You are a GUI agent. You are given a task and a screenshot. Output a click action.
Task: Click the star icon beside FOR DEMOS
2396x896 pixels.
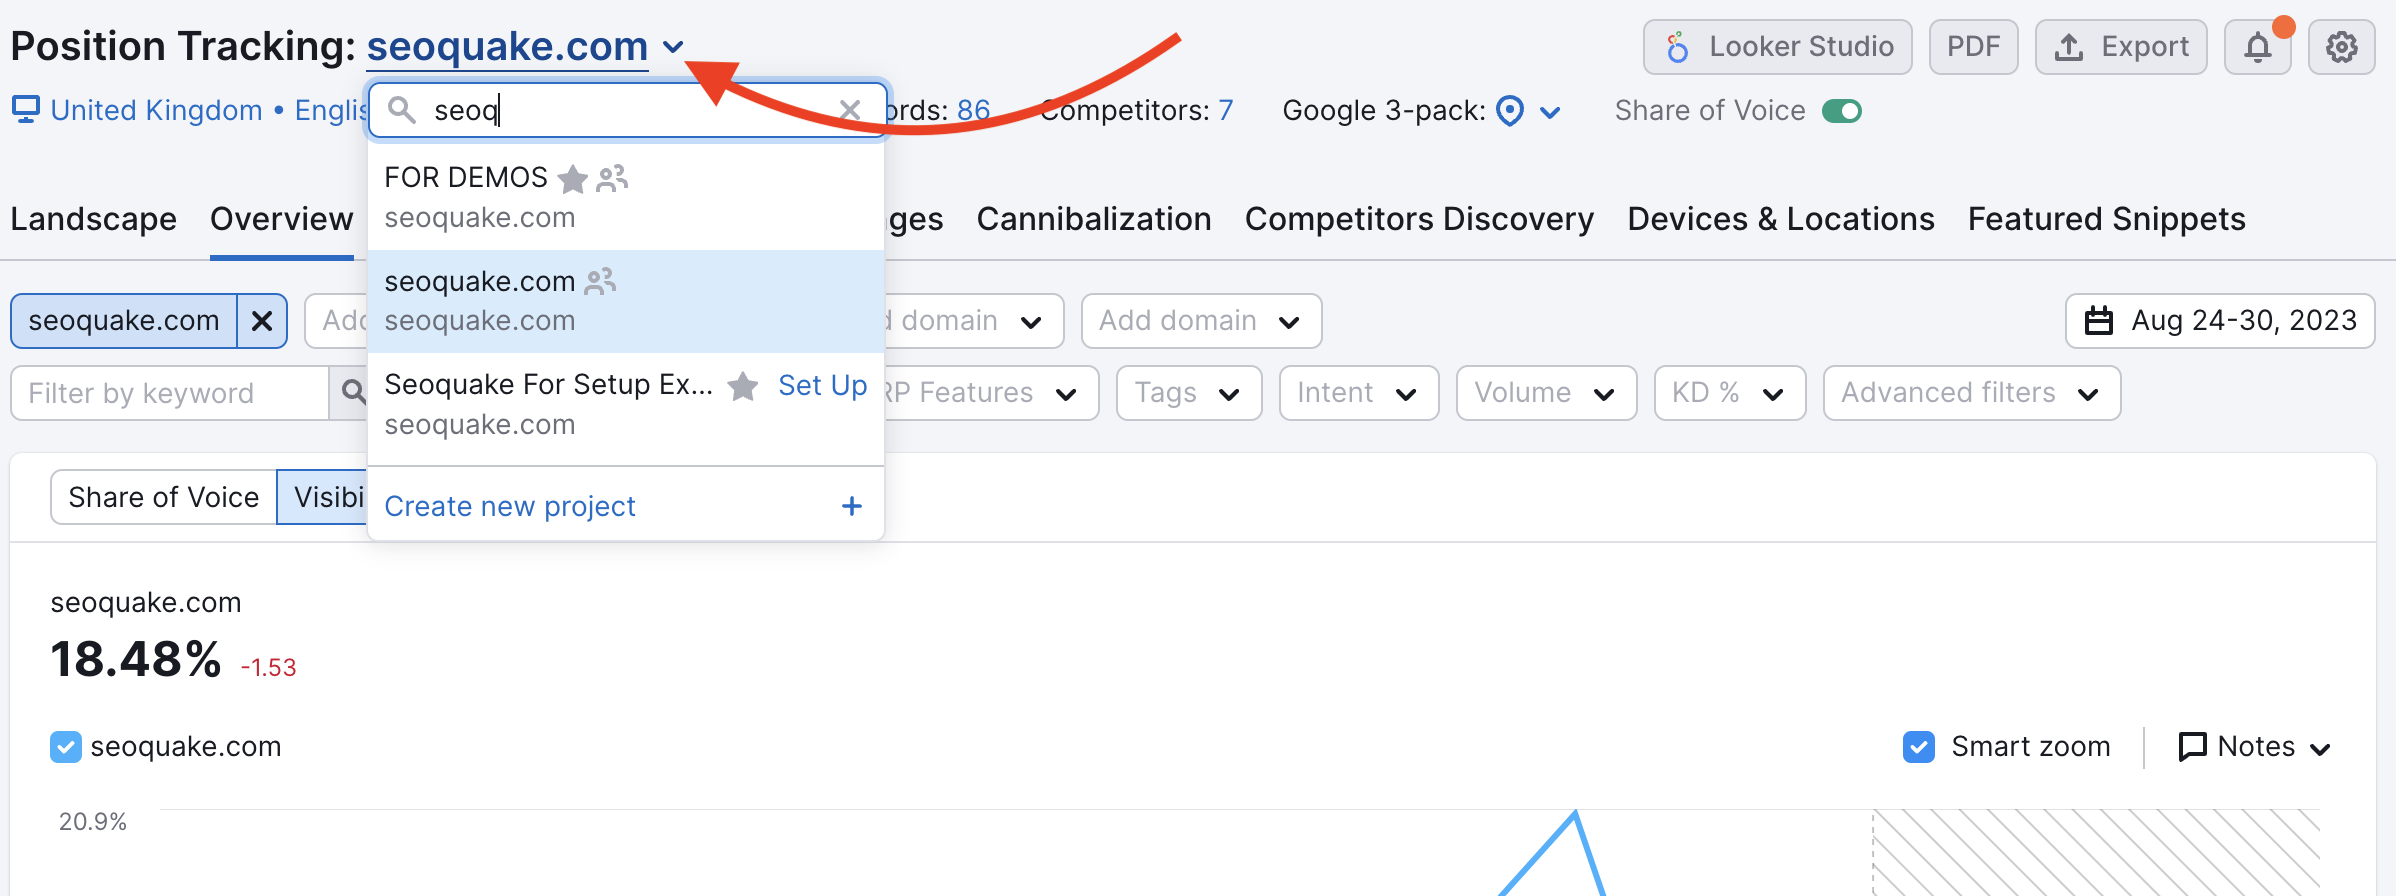(572, 179)
